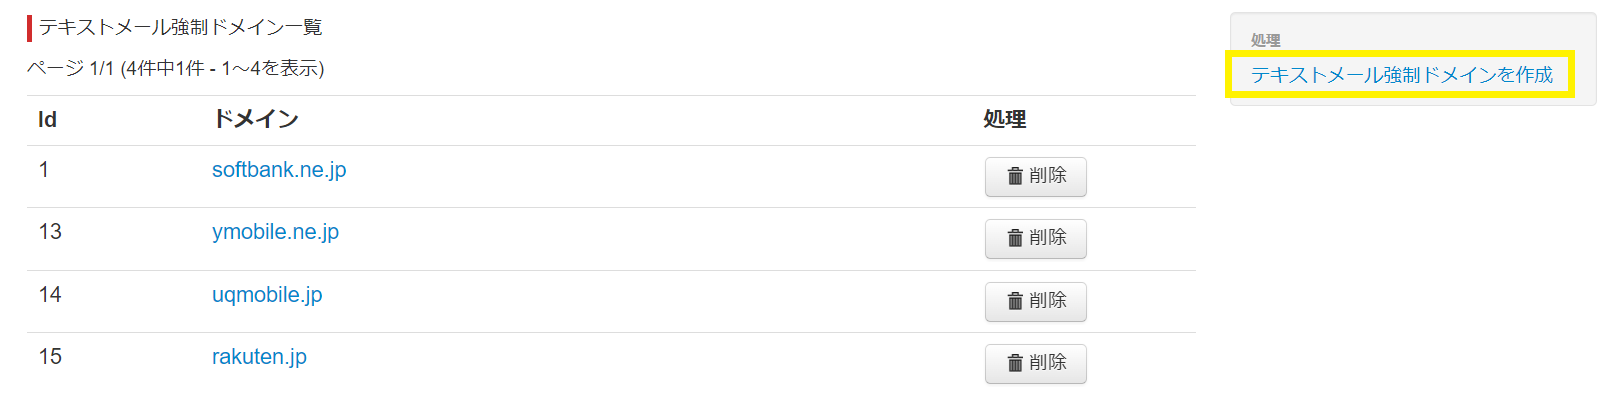This screenshot has width=1599, height=410.
Task: Click the ページ 1/1 pagination summary text
Action: click(x=175, y=68)
